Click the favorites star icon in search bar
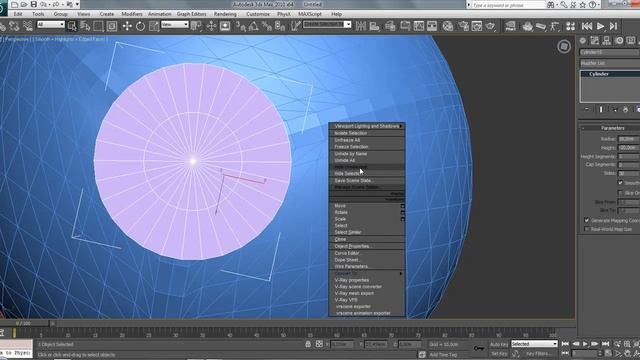 (583, 4)
